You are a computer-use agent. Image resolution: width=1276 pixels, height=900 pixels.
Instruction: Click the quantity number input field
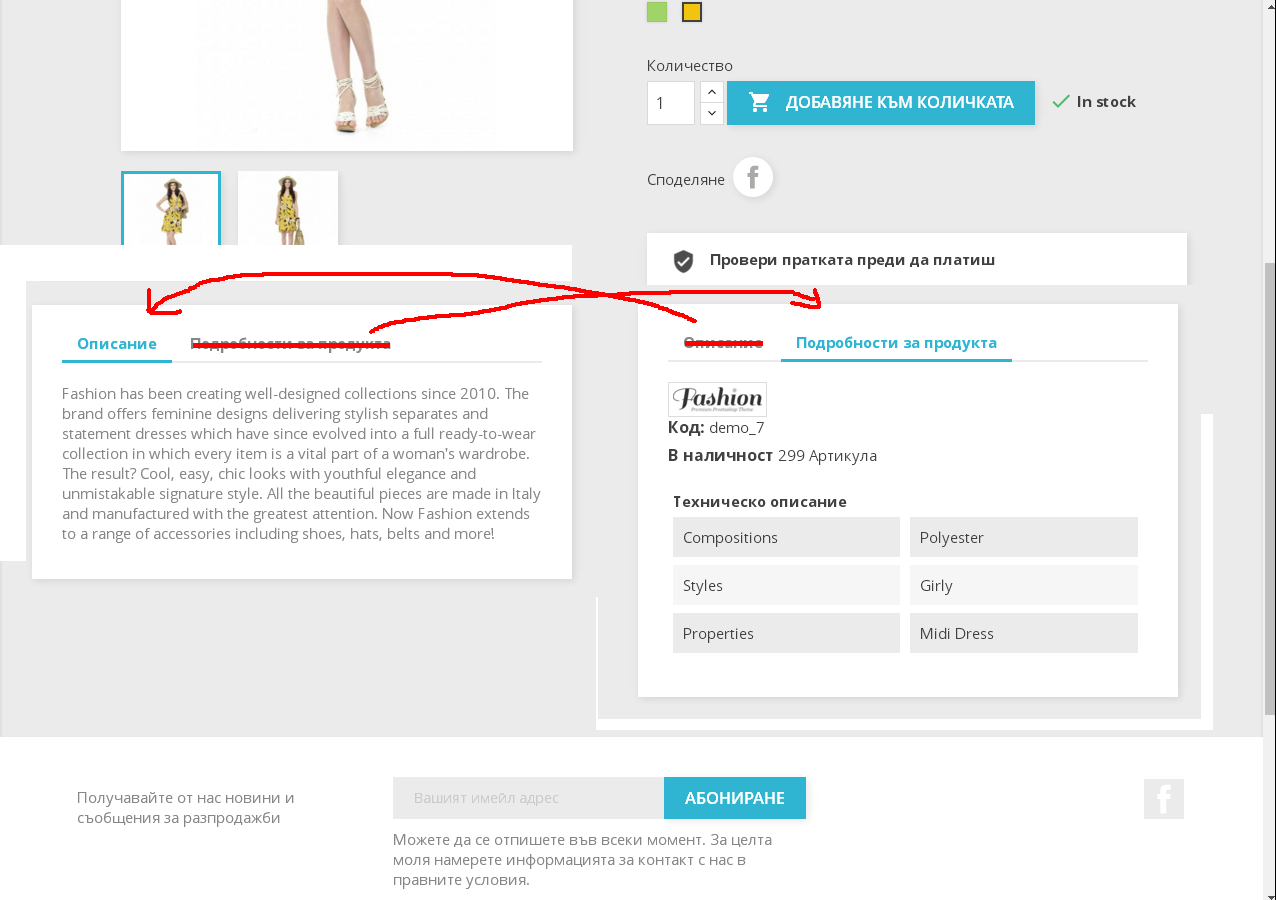[x=671, y=103]
